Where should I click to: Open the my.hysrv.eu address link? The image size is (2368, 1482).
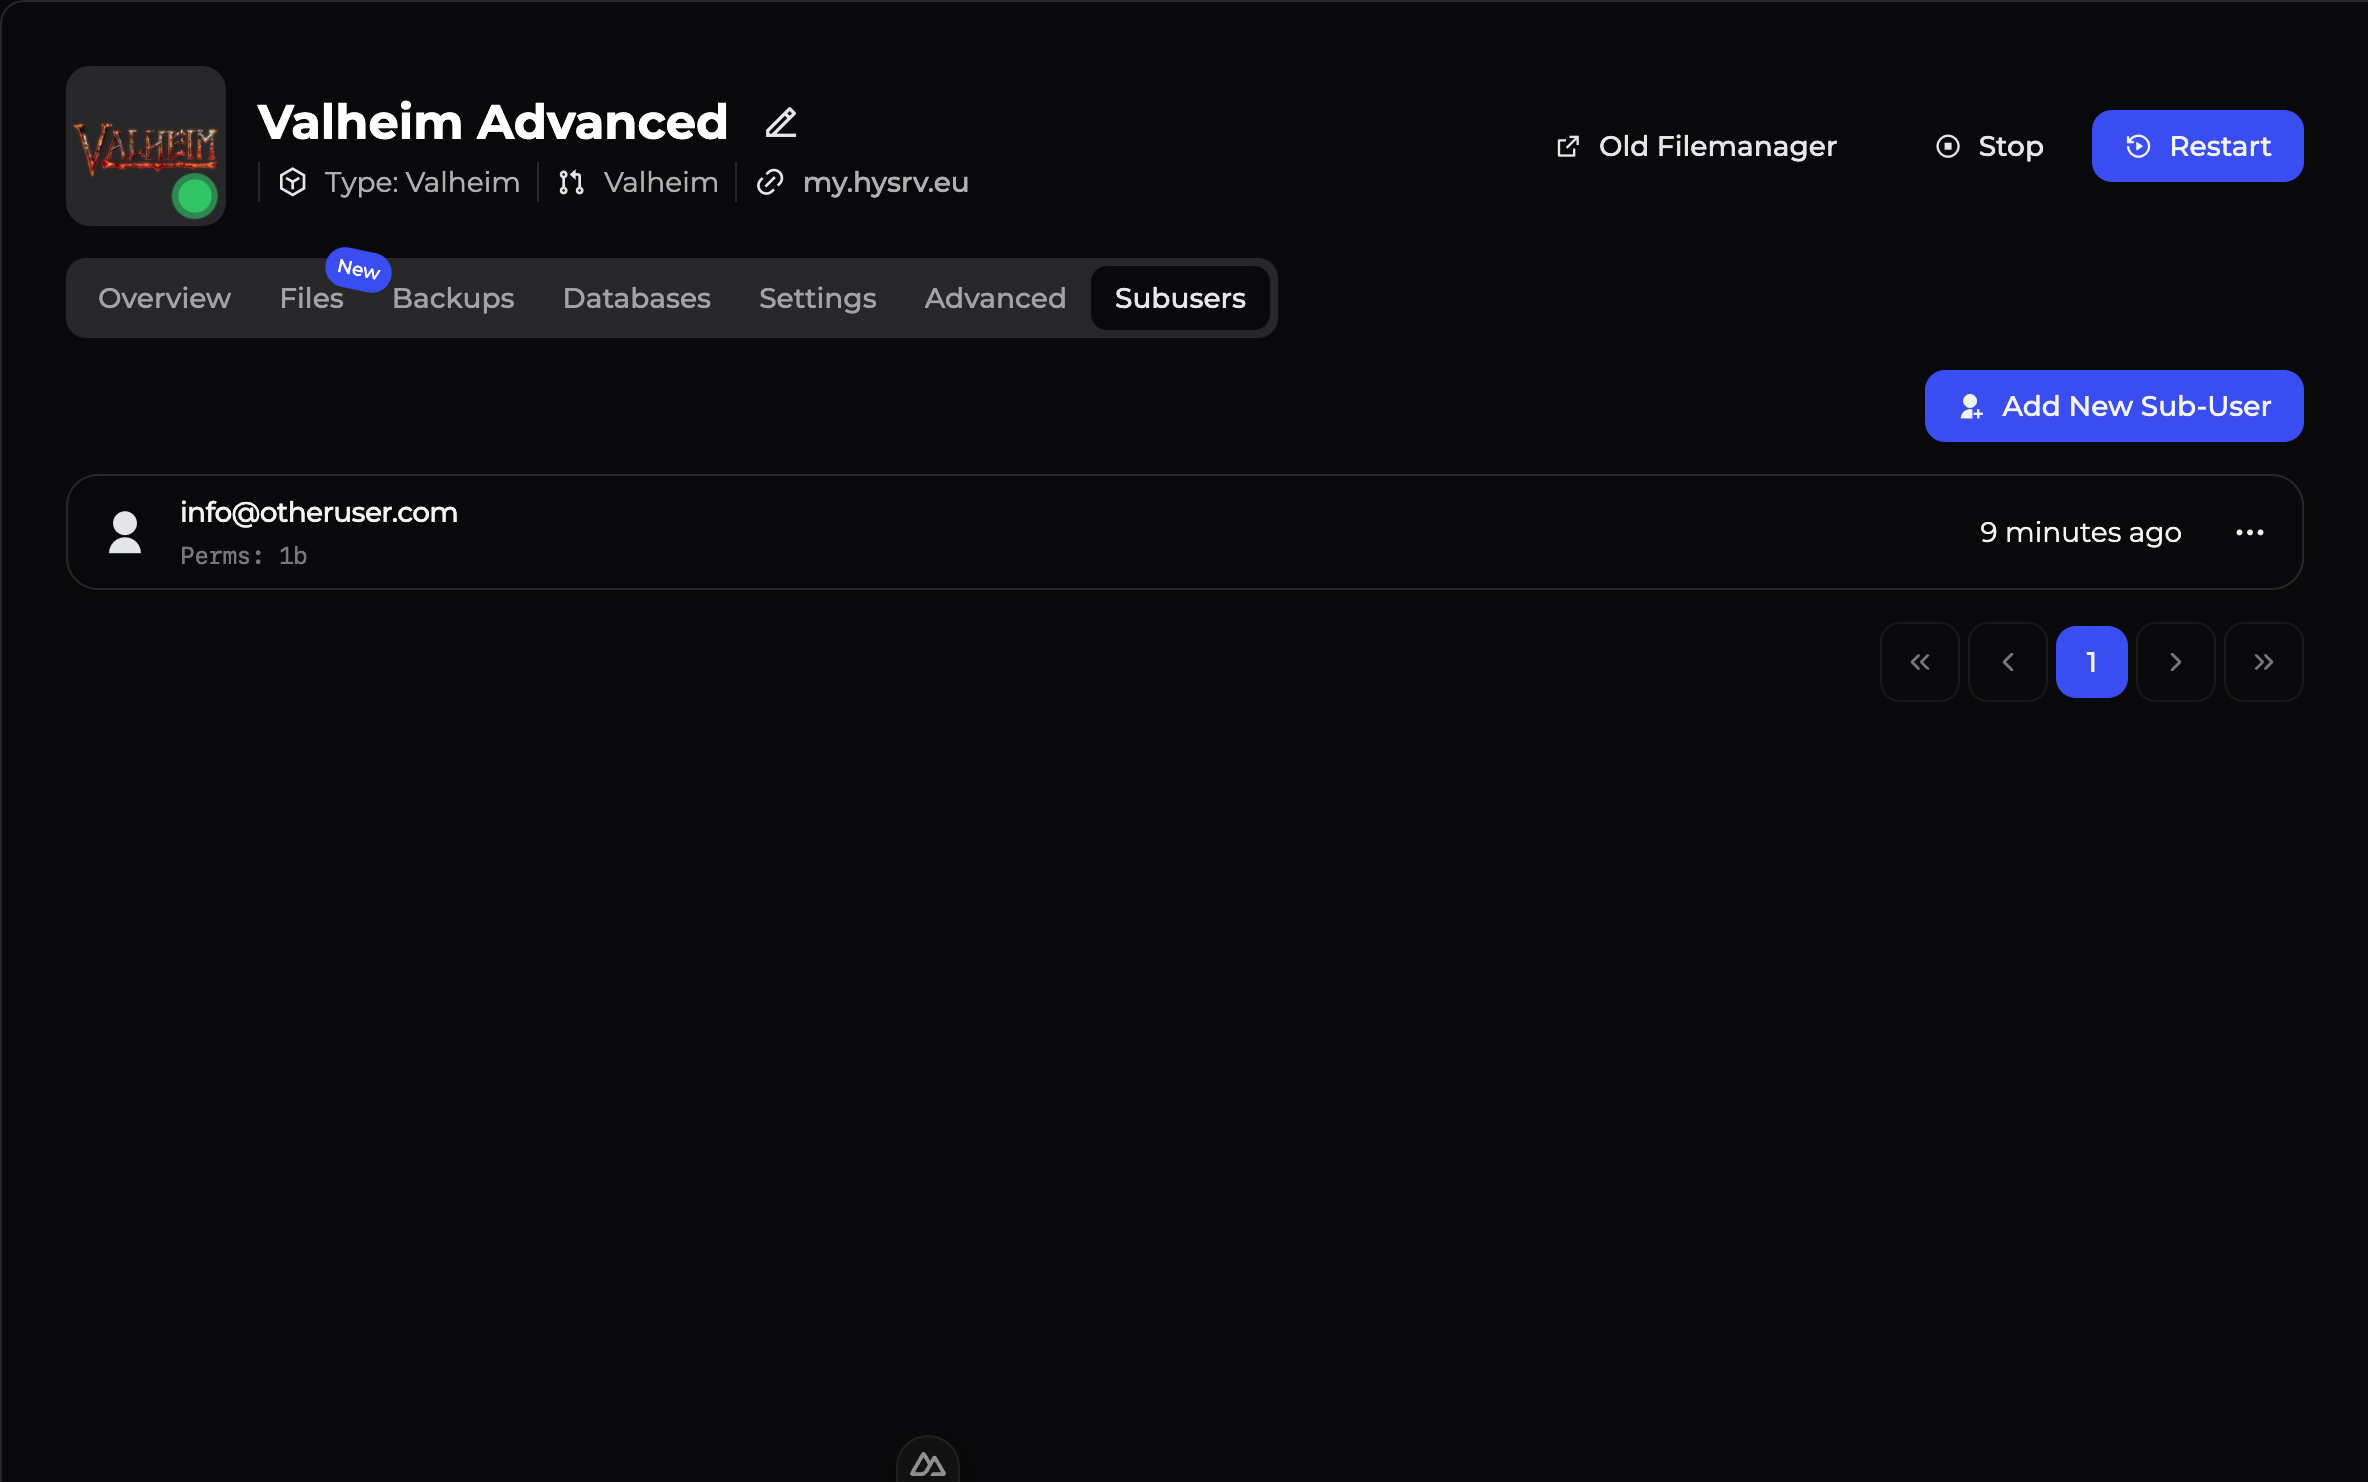tap(885, 182)
